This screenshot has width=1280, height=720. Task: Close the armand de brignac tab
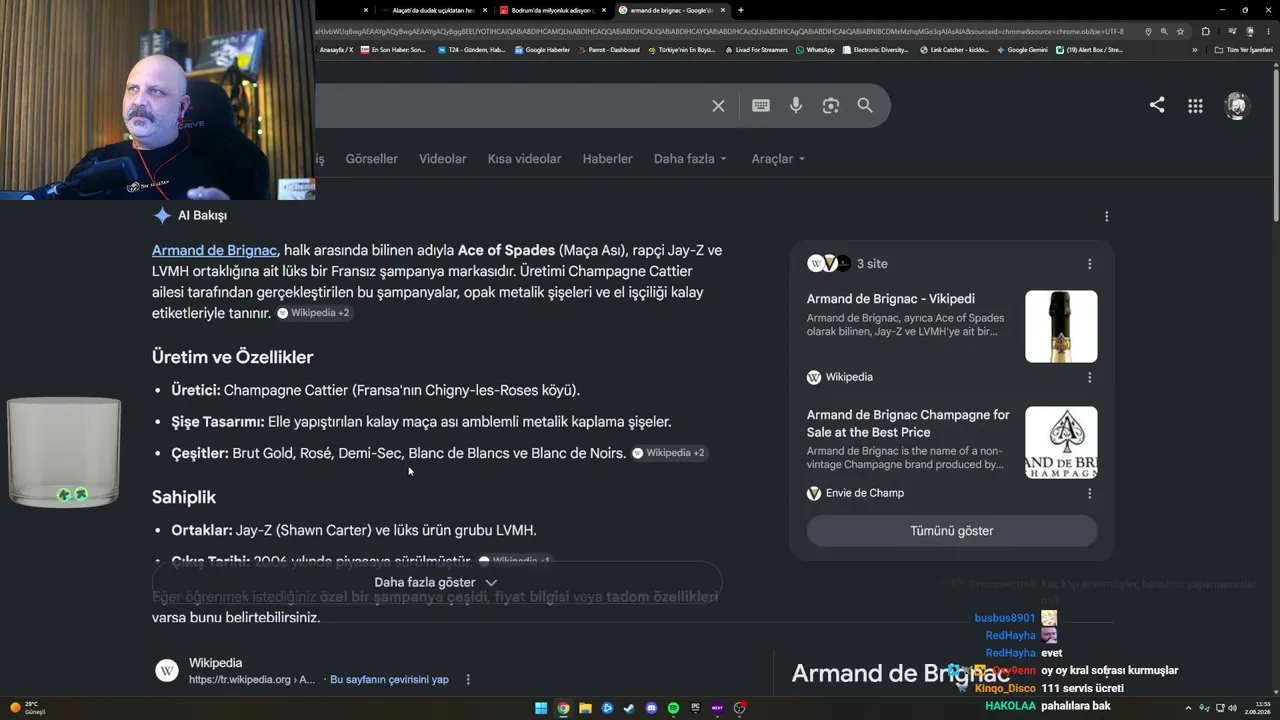722,10
